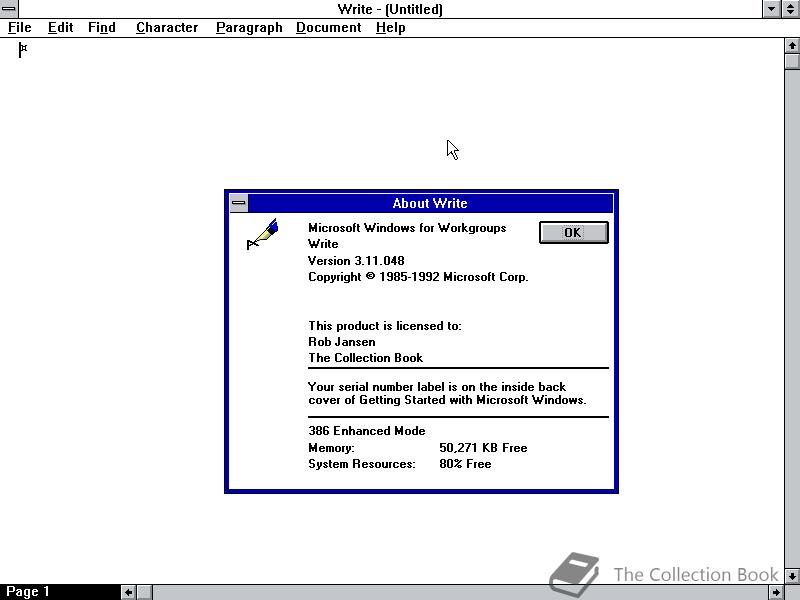Click the 80% Free system resources value
This screenshot has height=600, width=800.
465,464
